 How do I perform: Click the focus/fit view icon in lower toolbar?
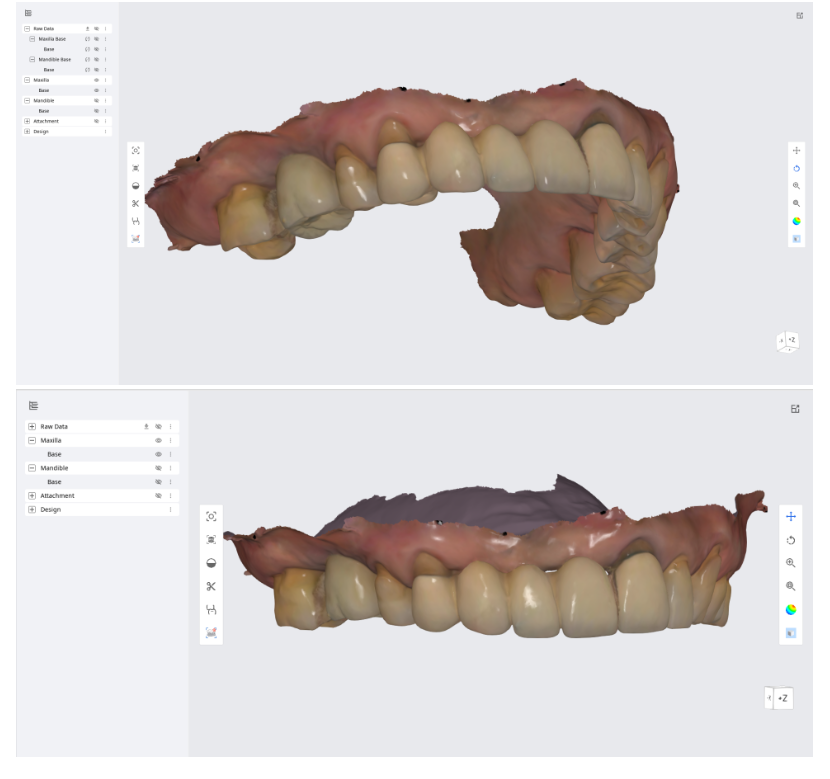click(x=211, y=517)
